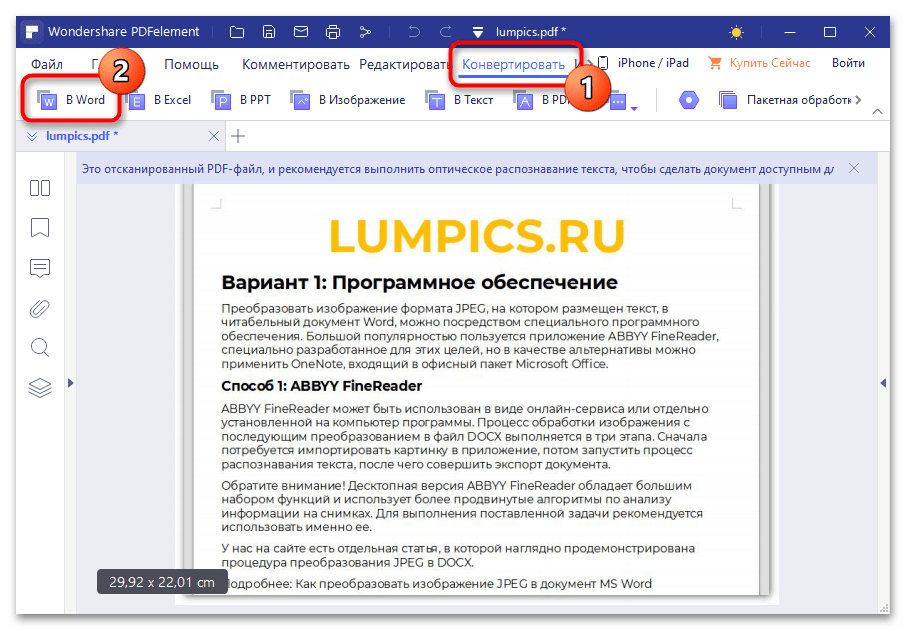
Task: Convert PDF using В PPT button
Action: 242,101
